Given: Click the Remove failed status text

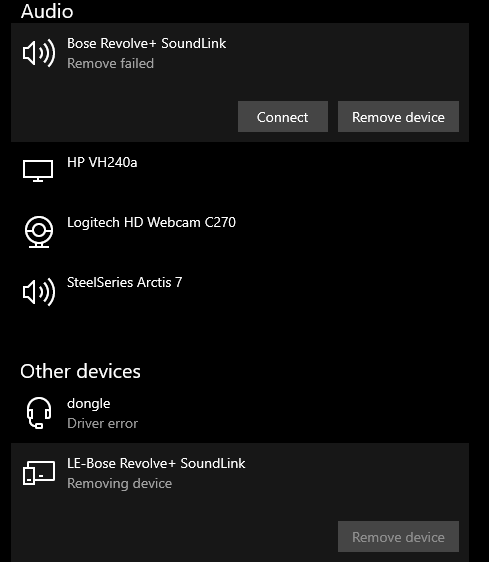Looking at the screenshot, I should click(x=110, y=63).
